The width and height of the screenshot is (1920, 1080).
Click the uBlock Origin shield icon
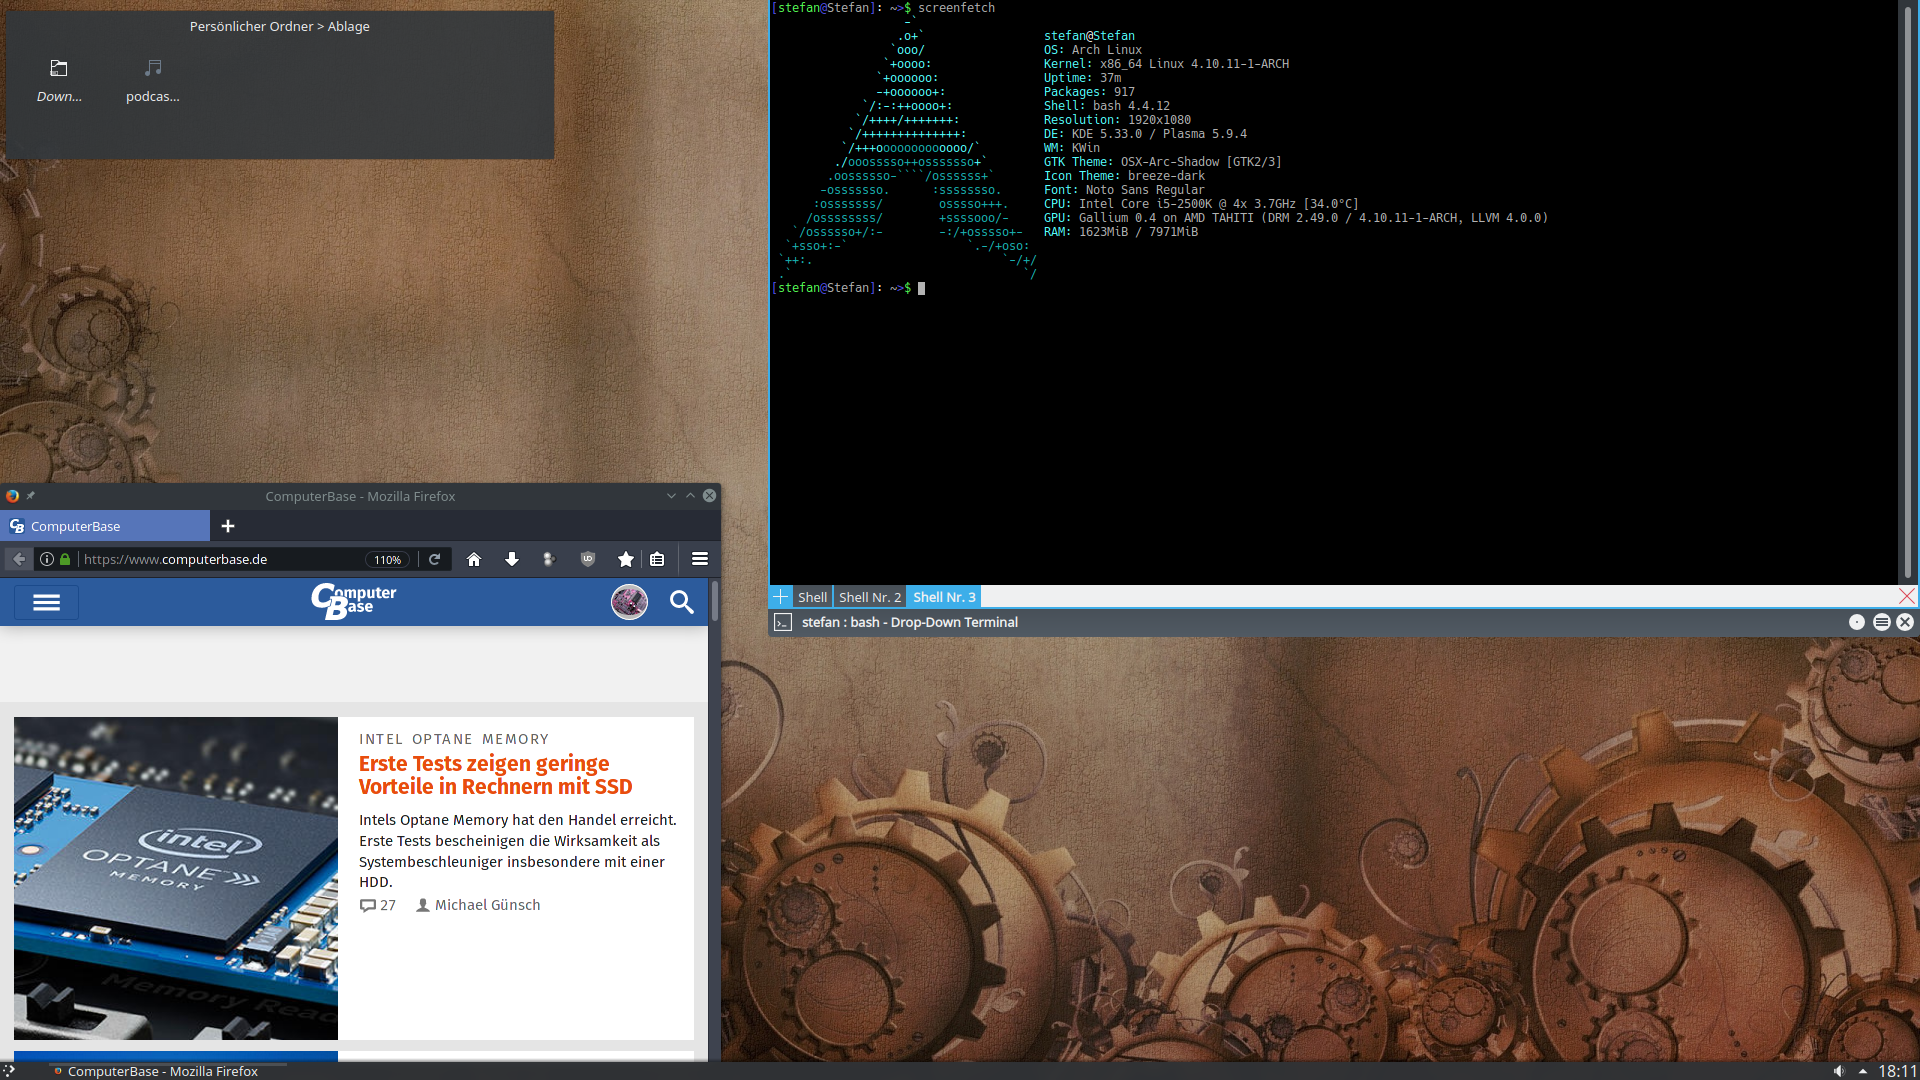click(588, 559)
